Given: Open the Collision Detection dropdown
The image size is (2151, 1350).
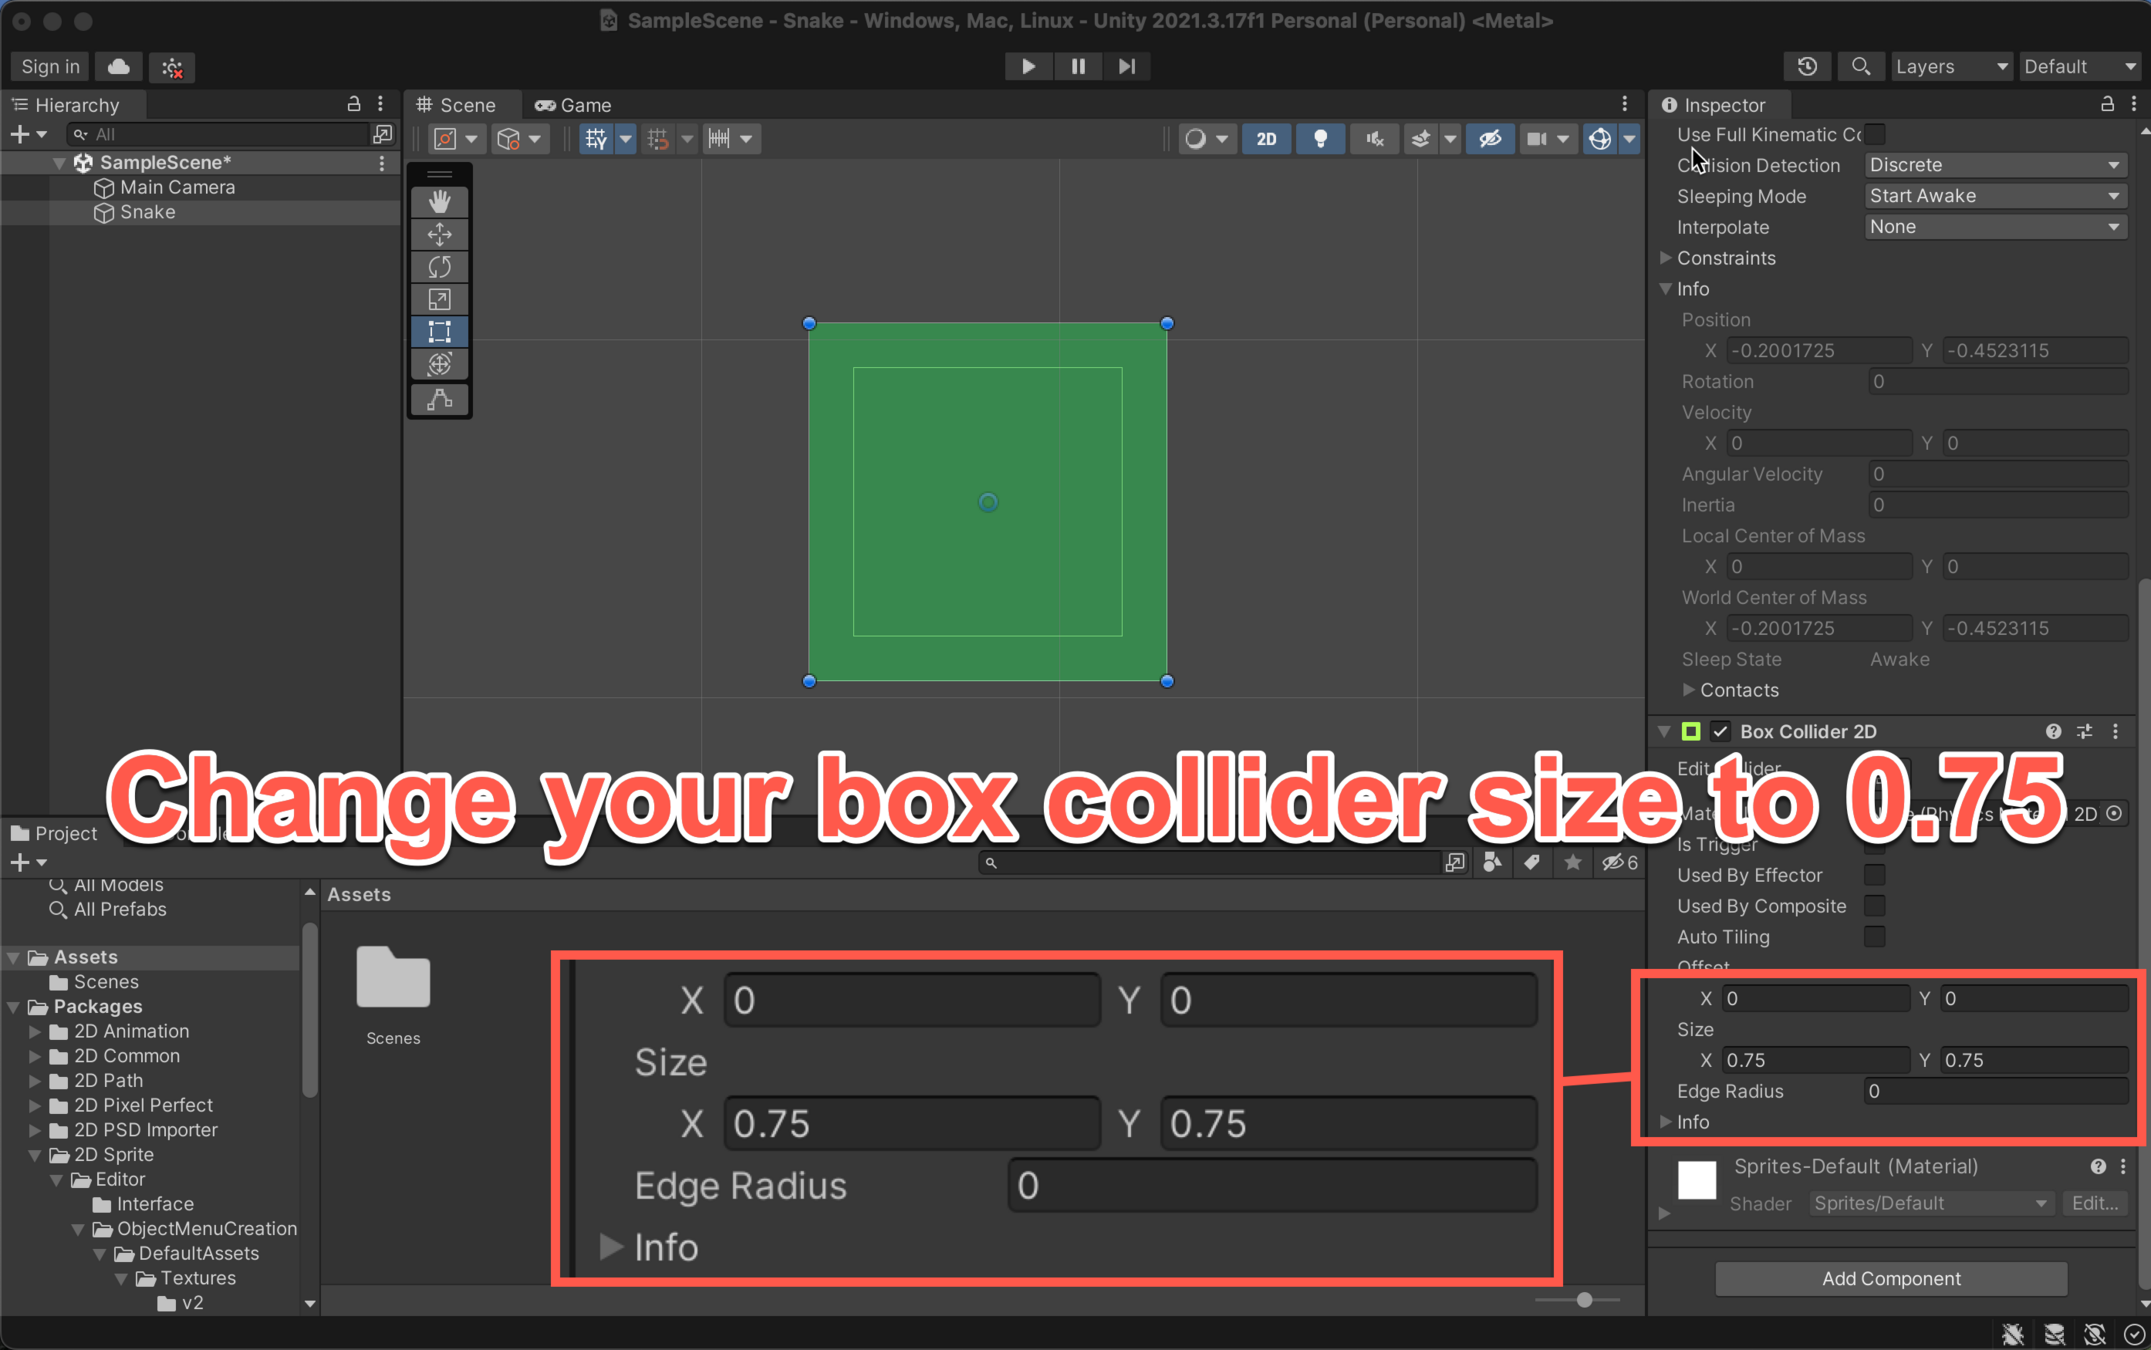Looking at the screenshot, I should [1994, 165].
